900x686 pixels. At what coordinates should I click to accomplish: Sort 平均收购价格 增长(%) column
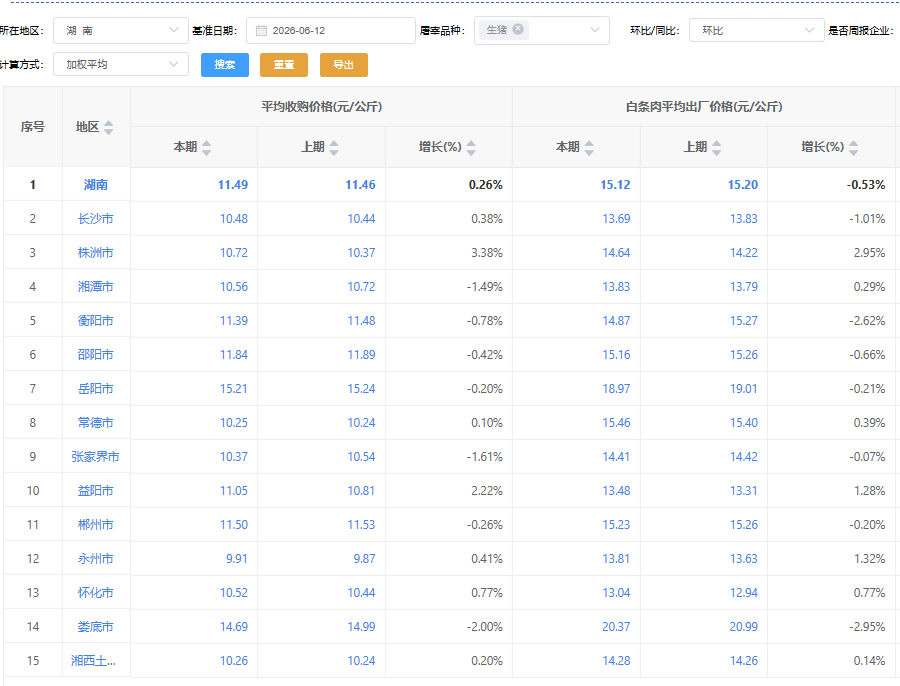(471, 148)
